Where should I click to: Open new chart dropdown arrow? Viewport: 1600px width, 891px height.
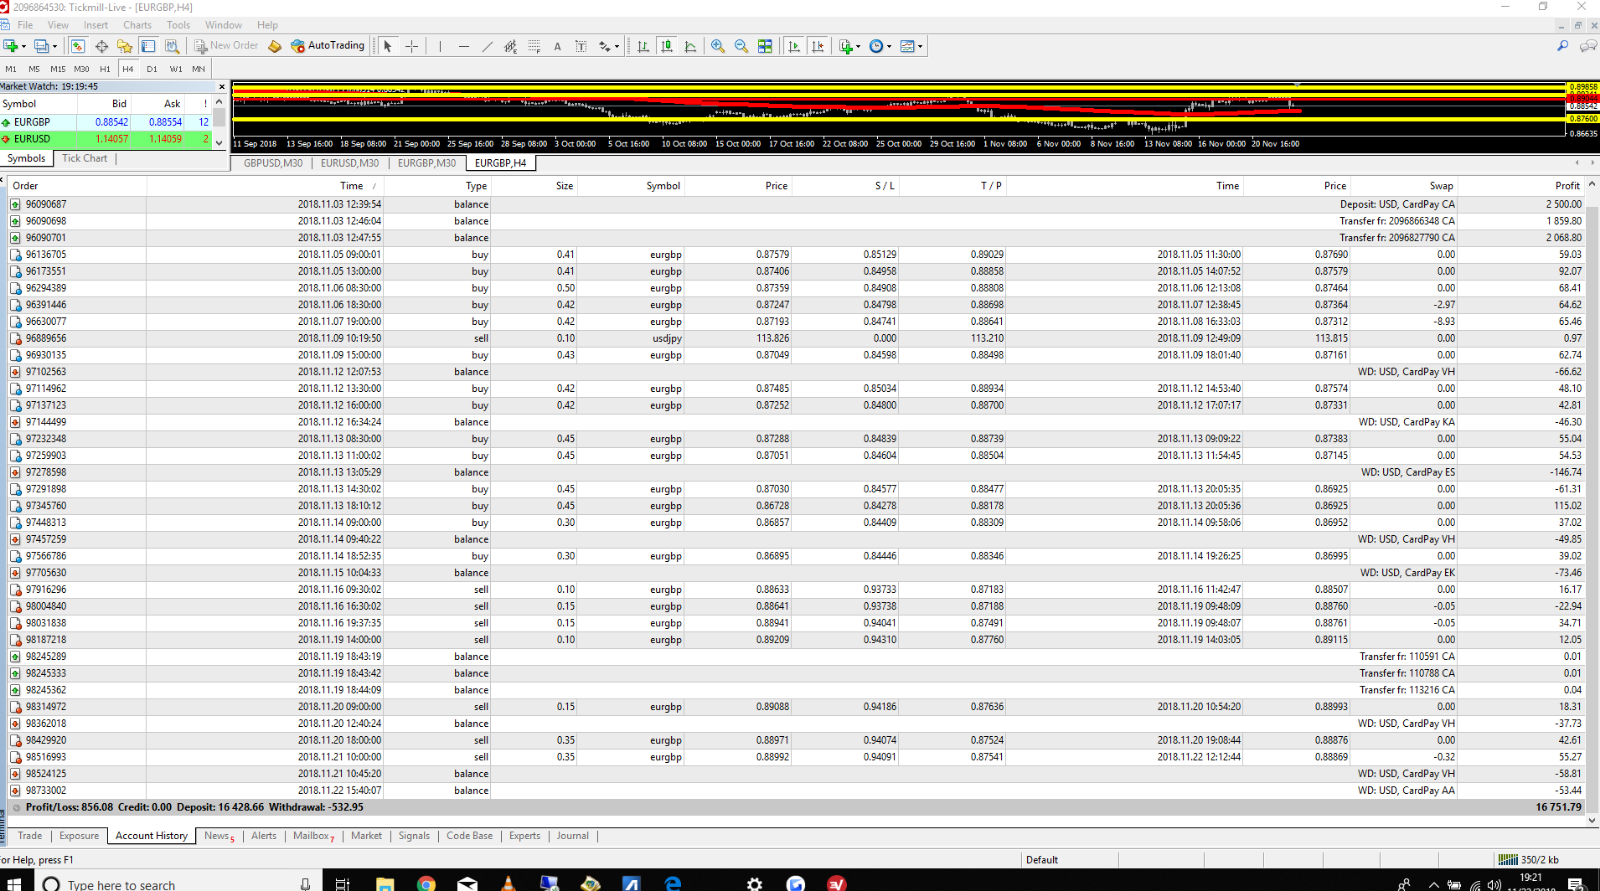[x=24, y=46]
